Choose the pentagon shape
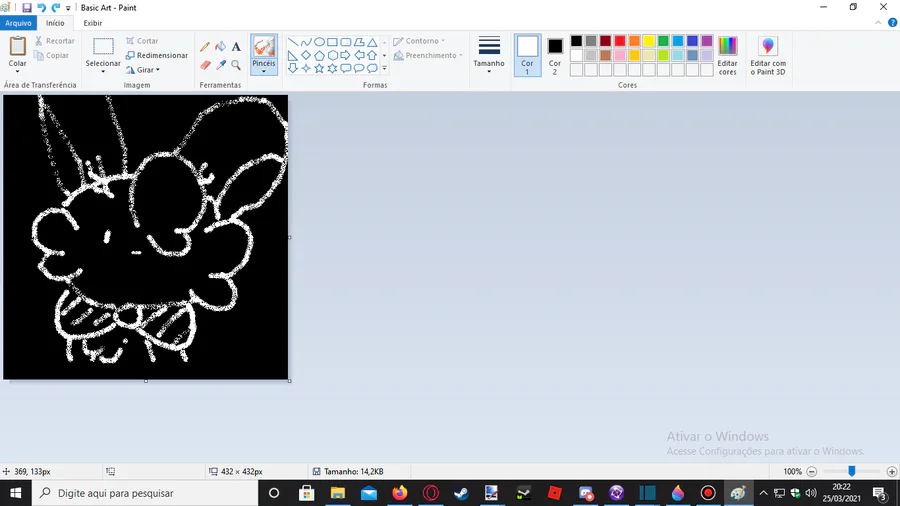This screenshot has width=900, height=506. tap(319, 55)
